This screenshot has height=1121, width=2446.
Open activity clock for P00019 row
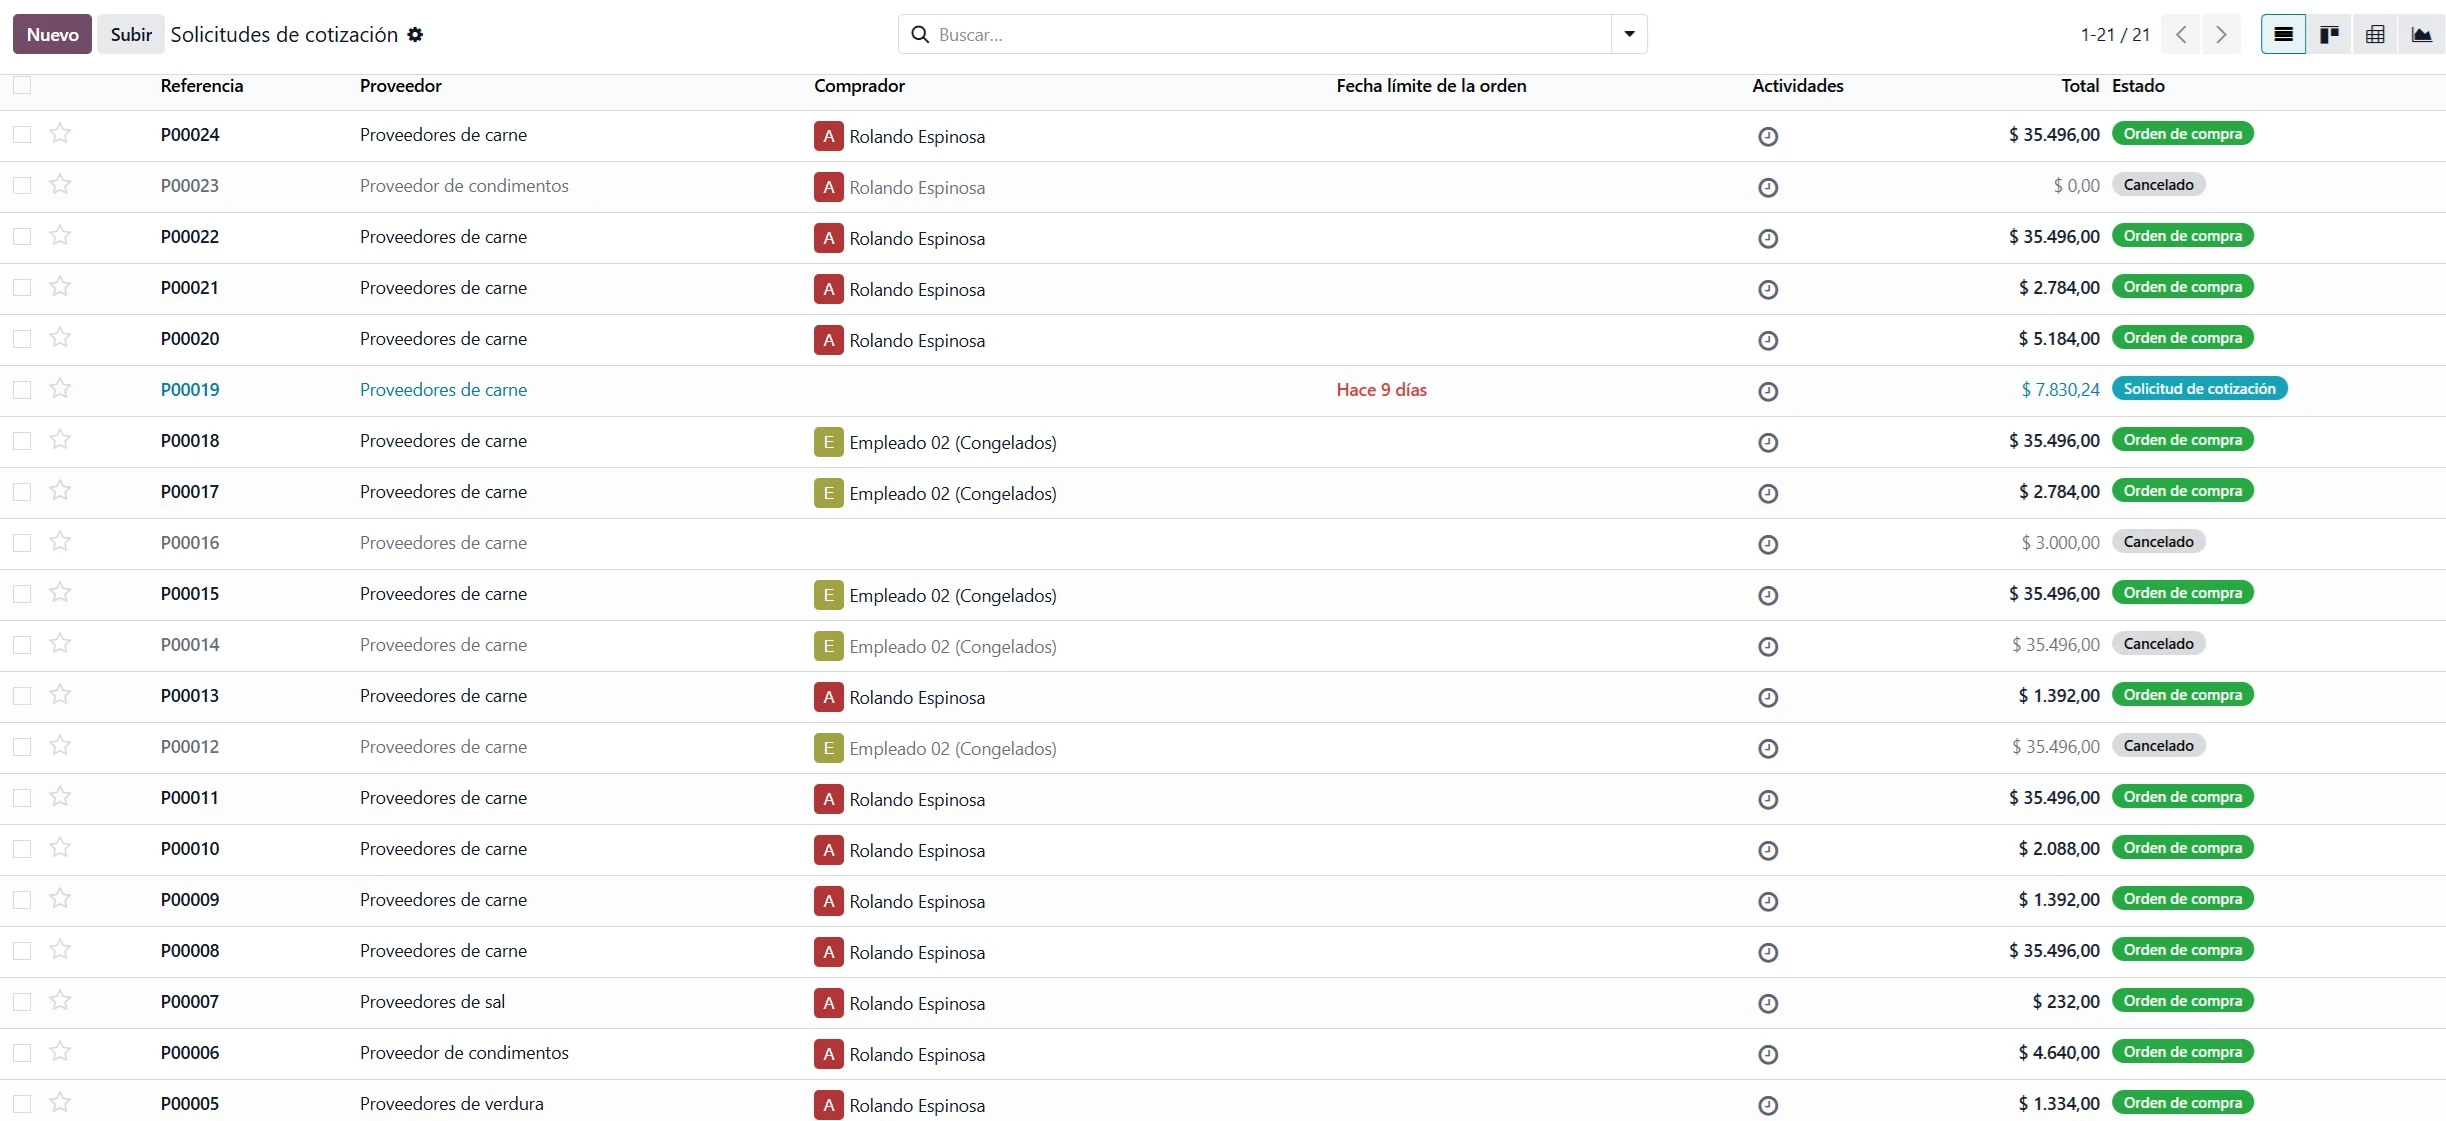tap(1767, 391)
